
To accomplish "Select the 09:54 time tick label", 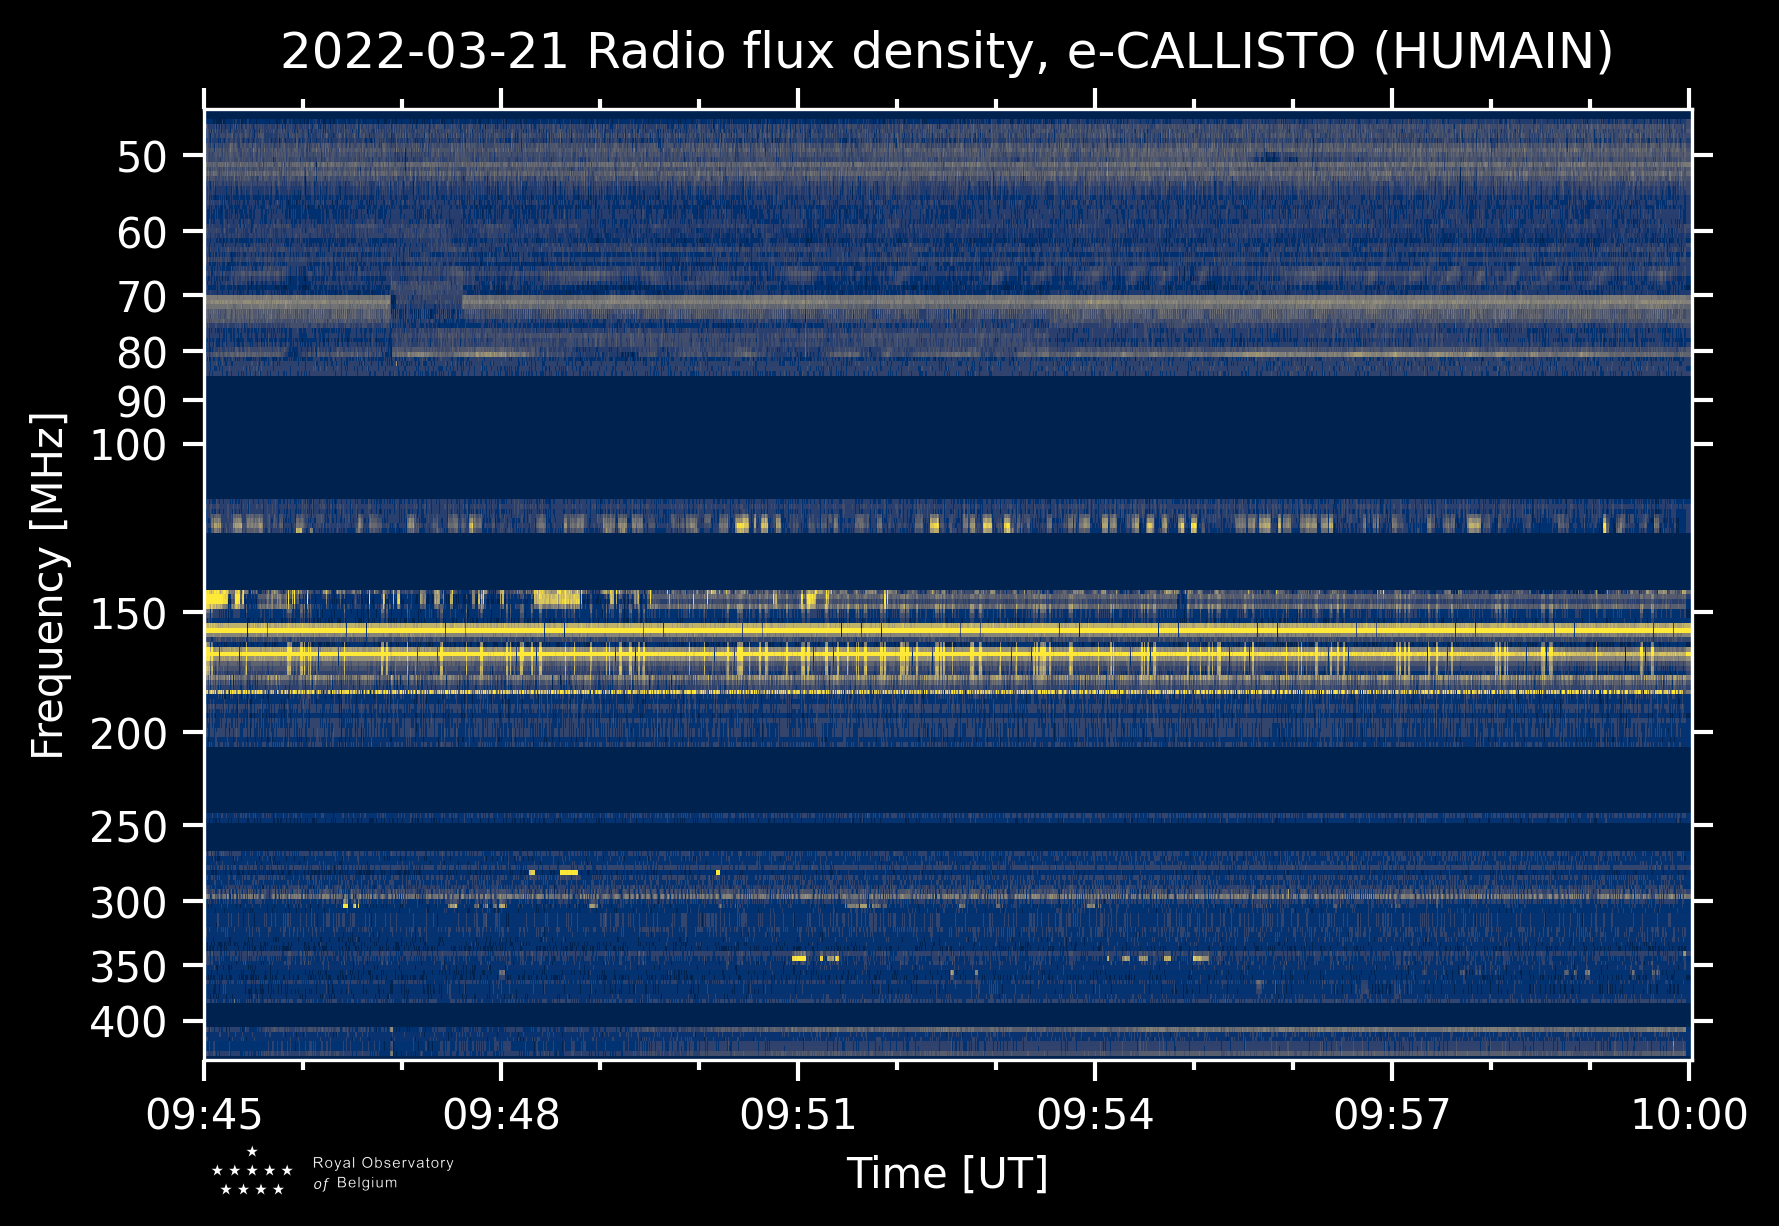I will 1095,1114.
